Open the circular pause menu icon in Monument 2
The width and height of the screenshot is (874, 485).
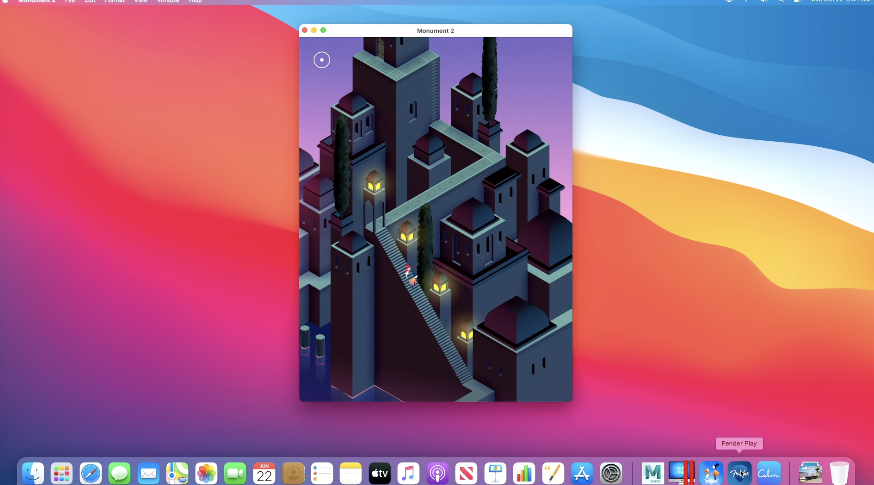(322, 60)
